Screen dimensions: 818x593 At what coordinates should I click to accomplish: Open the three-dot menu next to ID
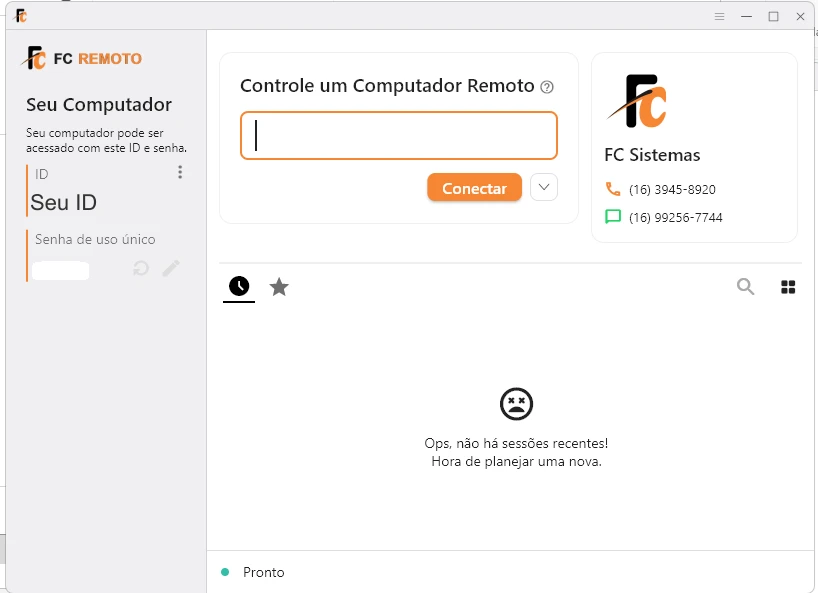tap(180, 172)
